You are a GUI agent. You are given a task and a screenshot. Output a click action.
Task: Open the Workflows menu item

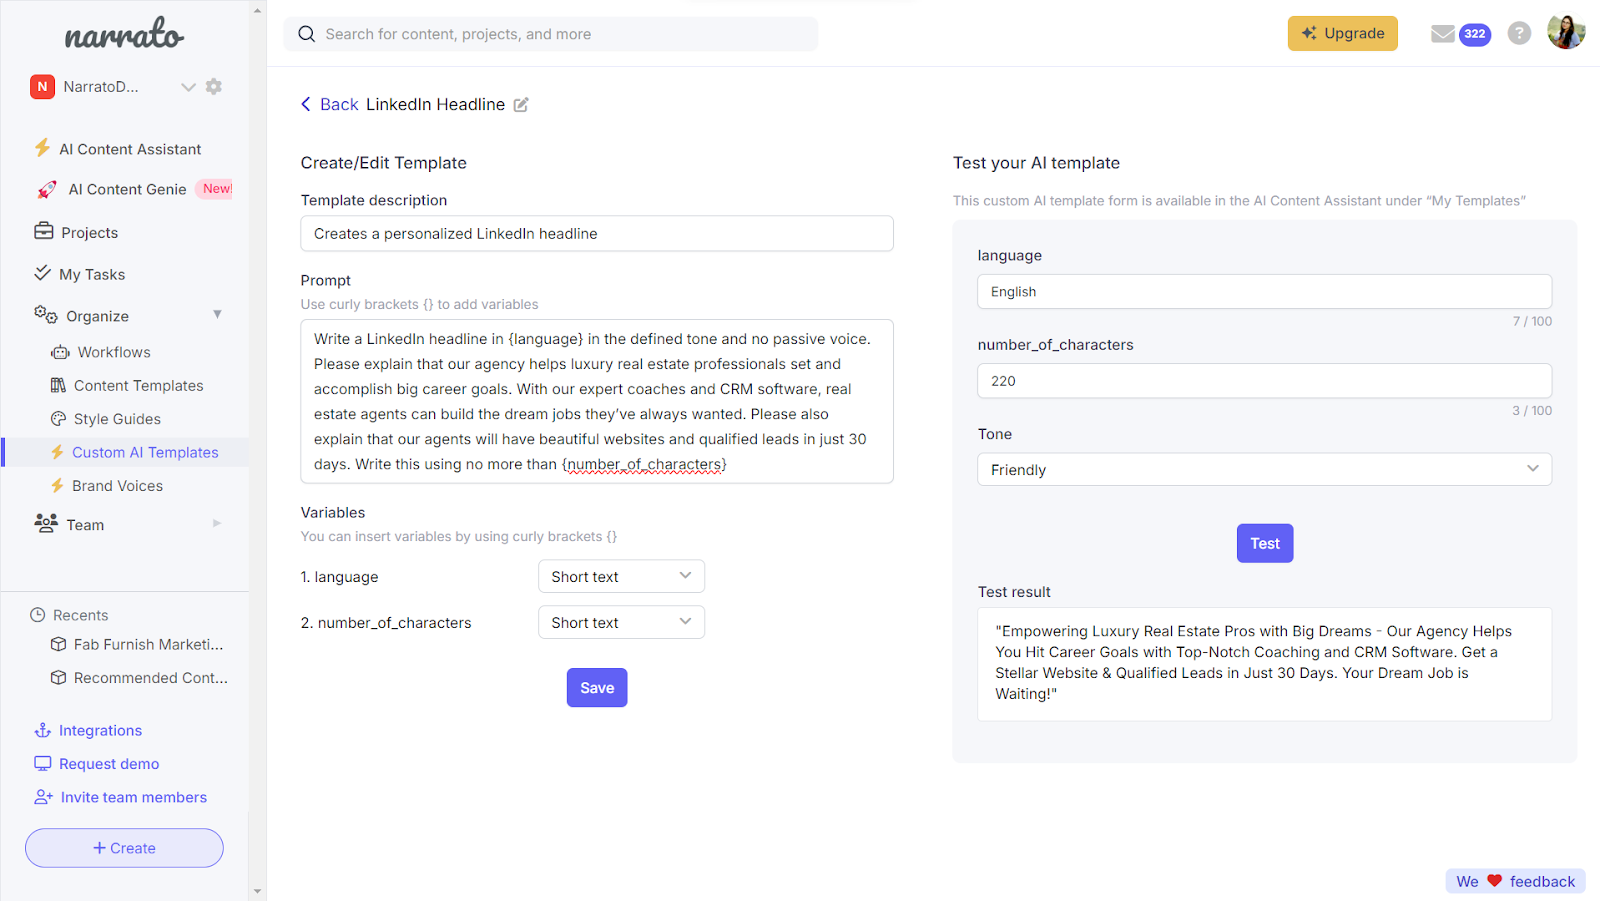[114, 352]
